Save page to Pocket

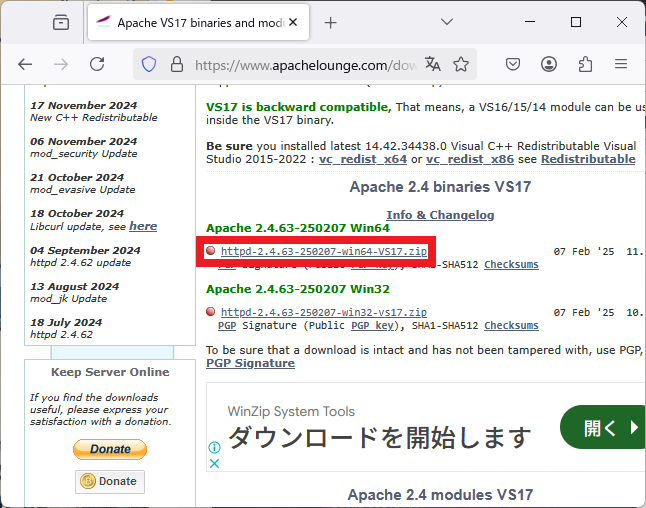pyautogui.click(x=513, y=64)
